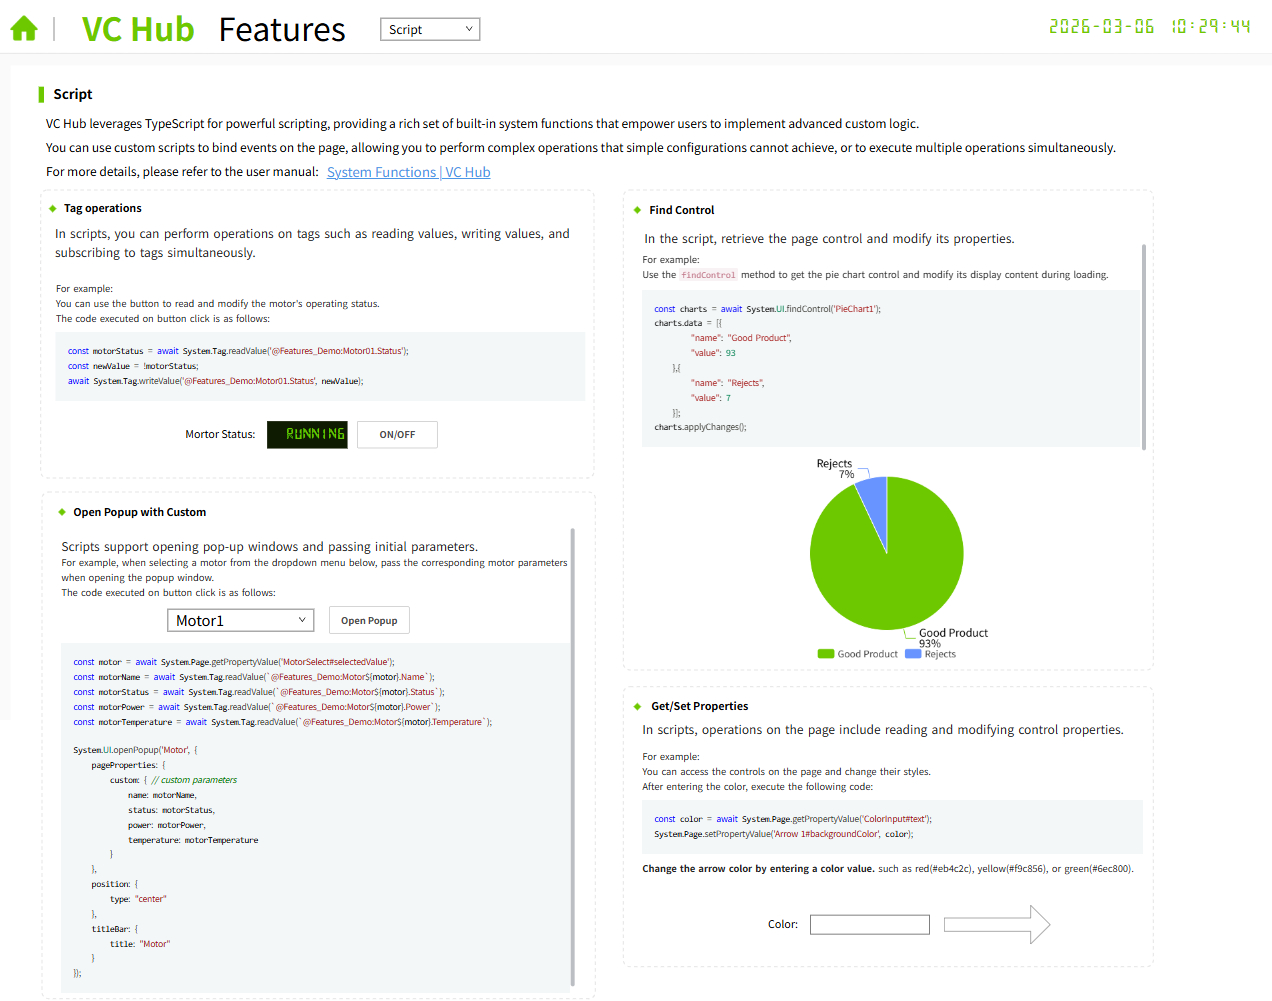Click the green home icon
This screenshot has width=1272, height=1001.
(x=24, y=29)
